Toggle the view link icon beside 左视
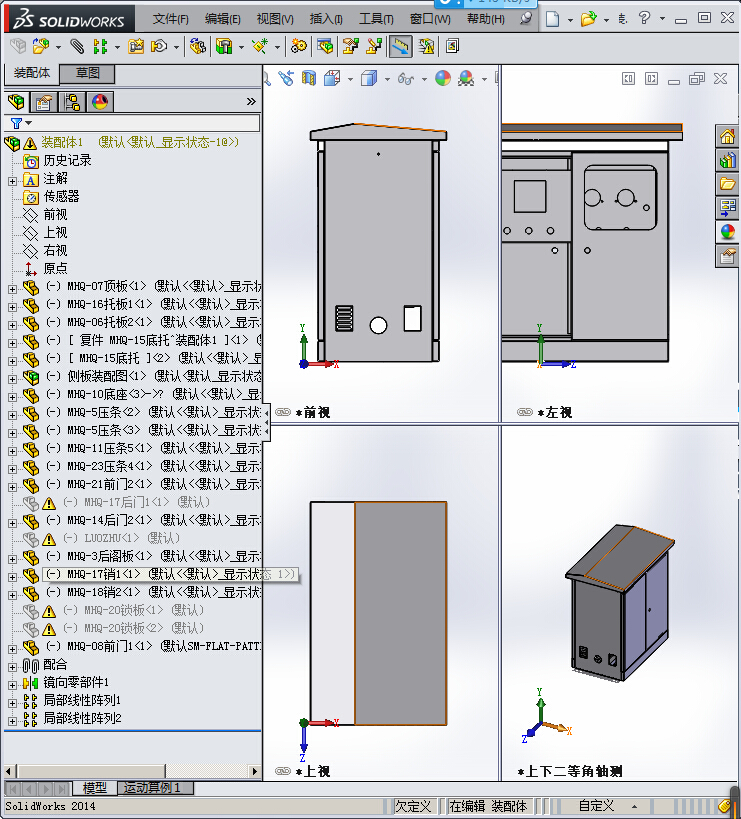The image size is (741, 819). pyautogui.click(x=525, y=413)
